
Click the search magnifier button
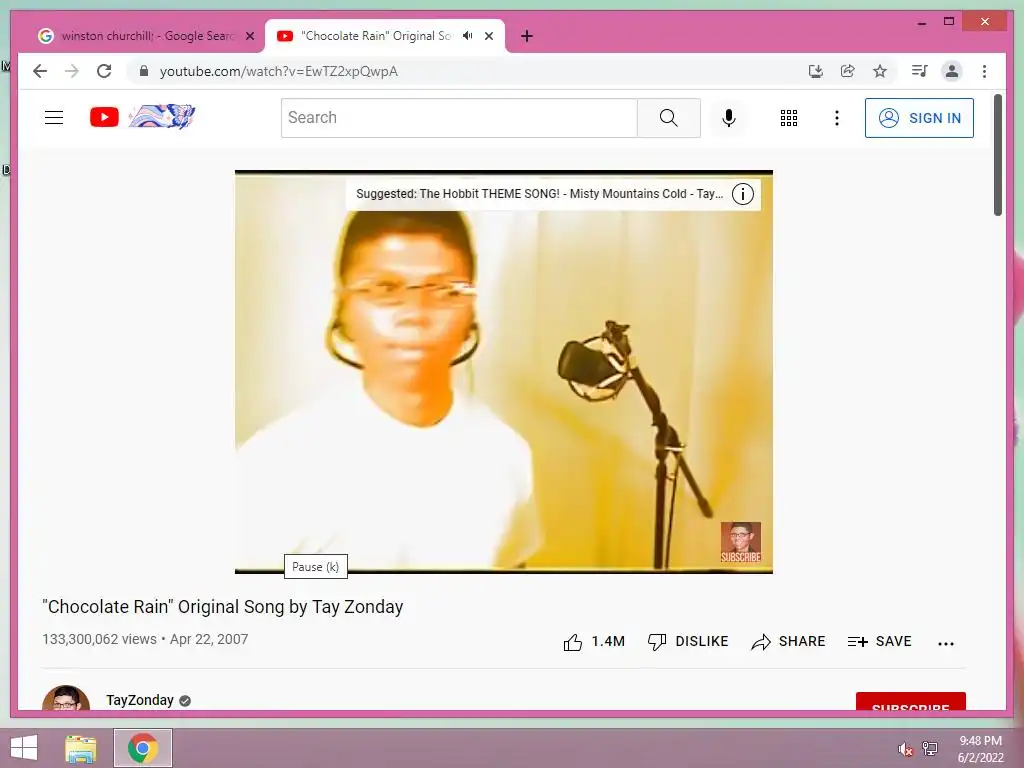tap(669, 118)
